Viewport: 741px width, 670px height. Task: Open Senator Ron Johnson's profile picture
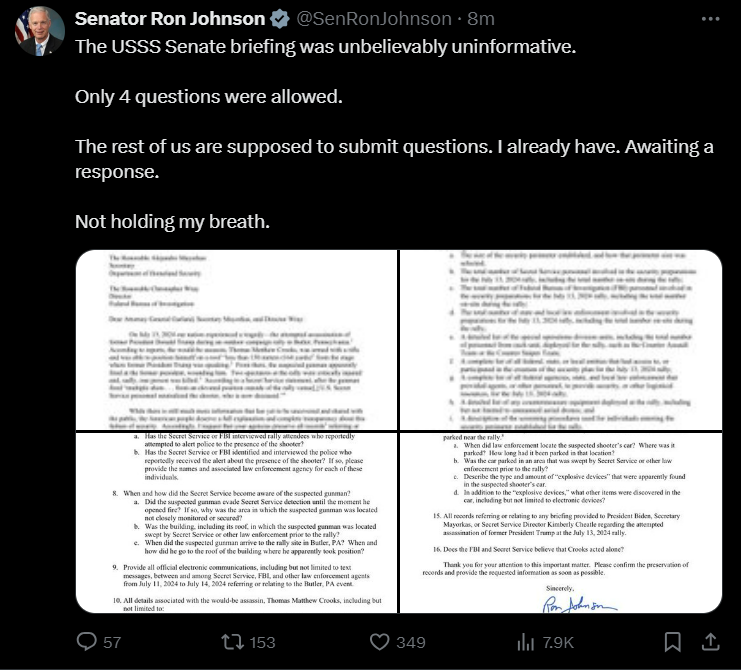(x=40, y=31)
